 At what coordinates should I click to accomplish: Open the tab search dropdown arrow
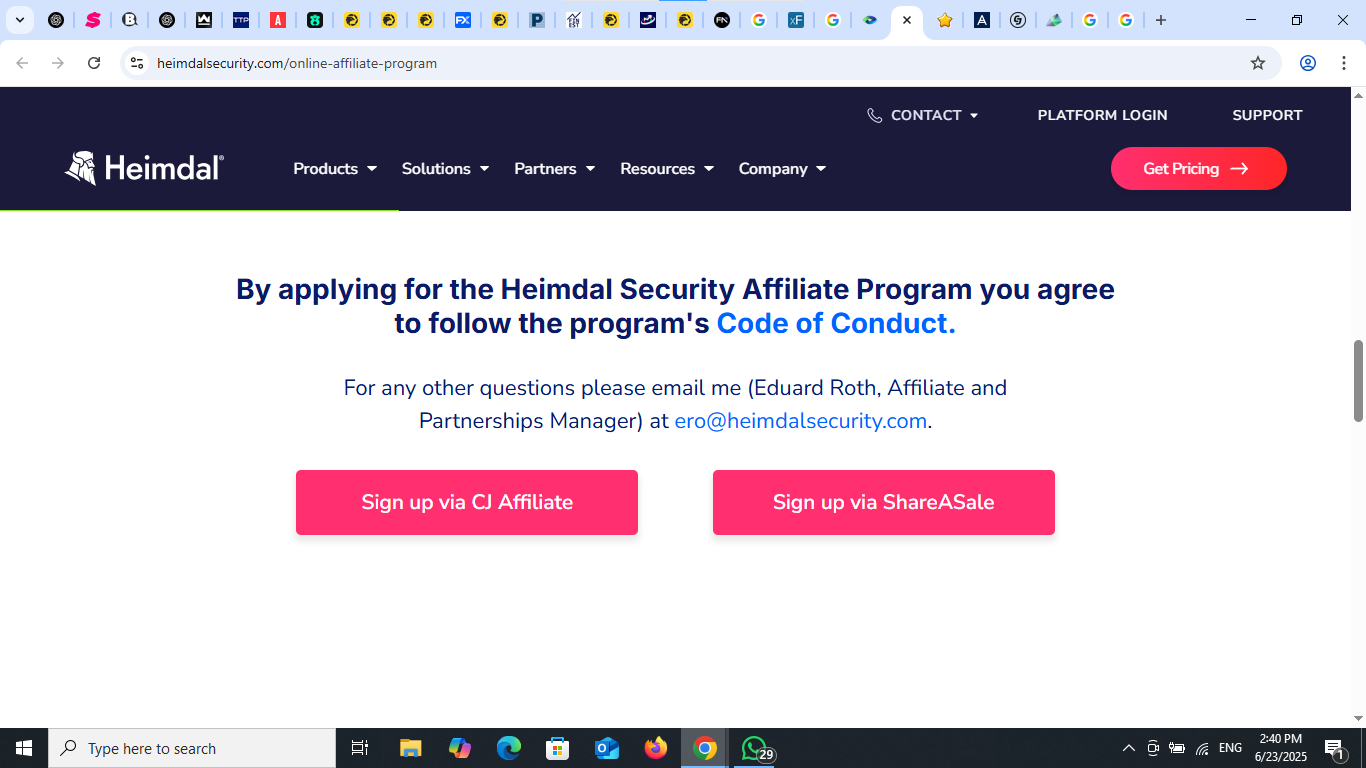pos(19,20)
